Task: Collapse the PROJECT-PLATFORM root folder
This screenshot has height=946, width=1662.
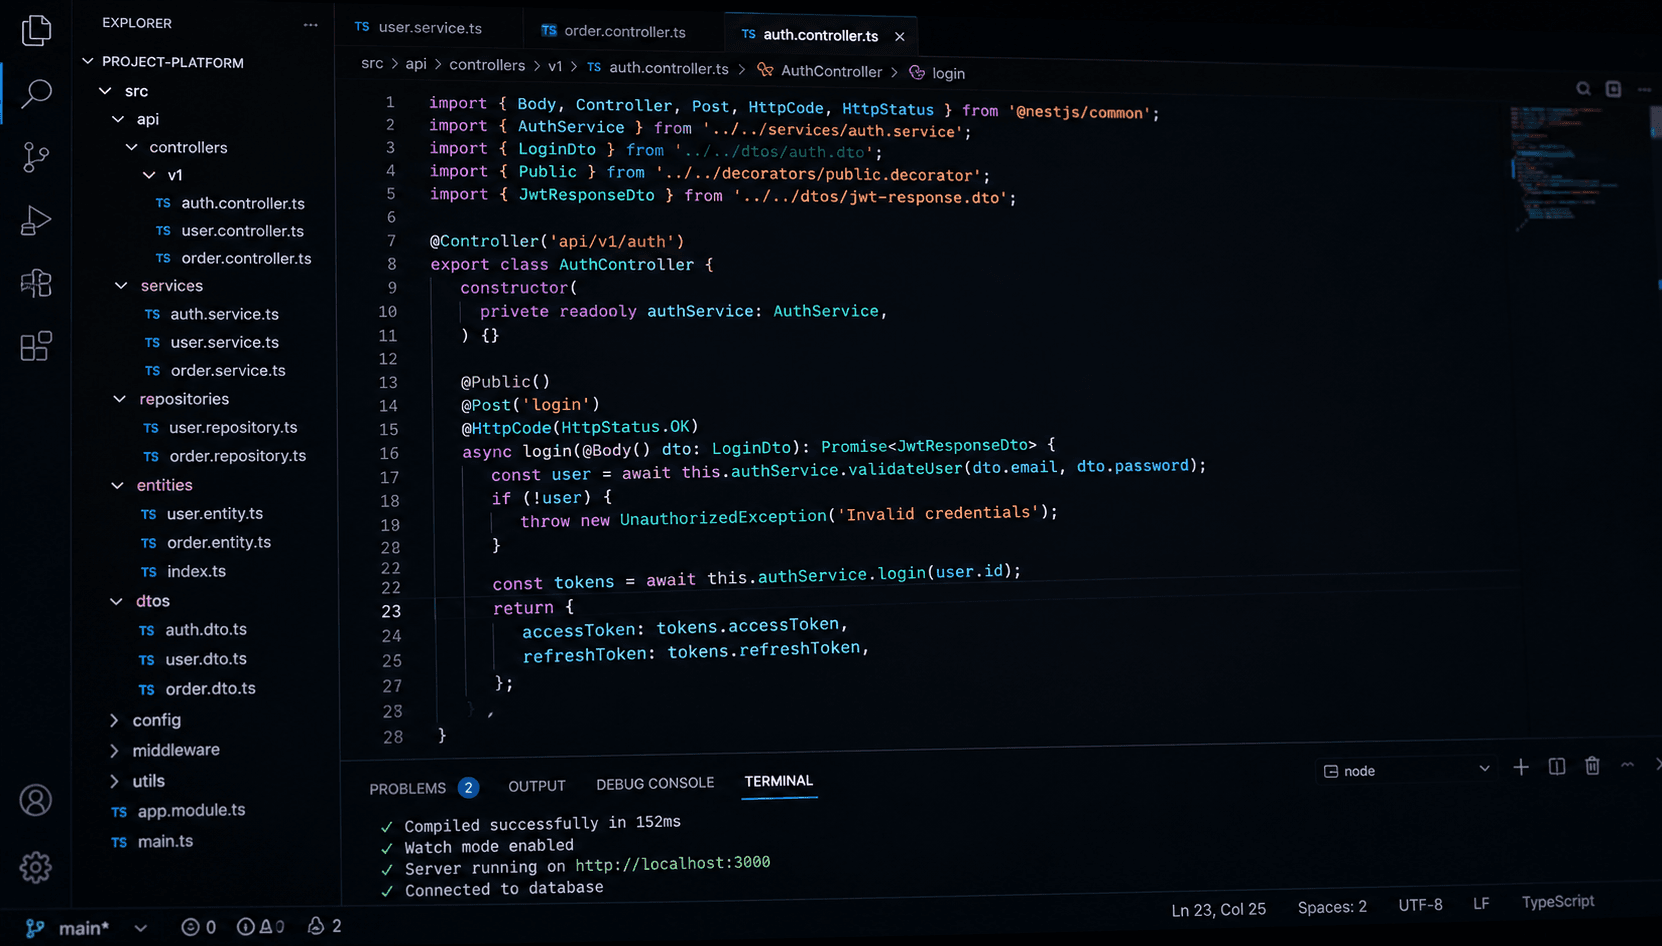Action: pos(88,62)
